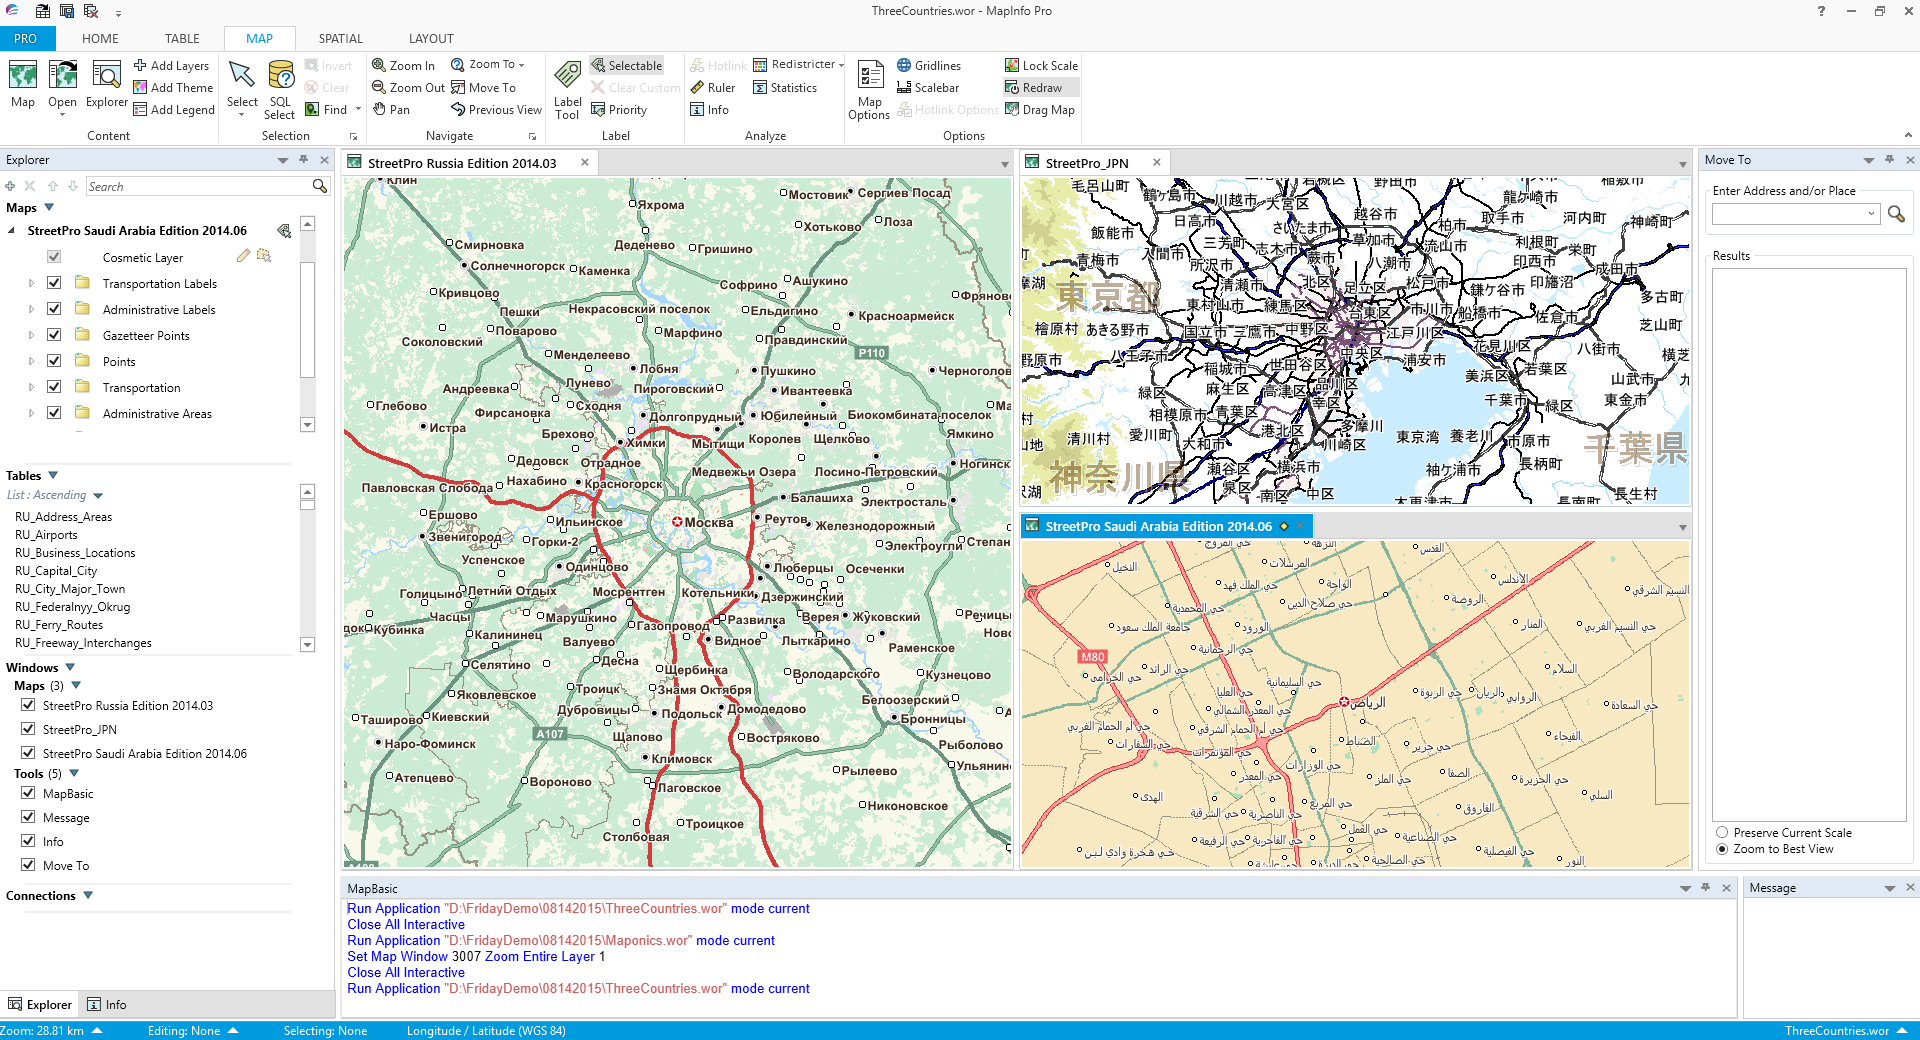Open the Zoom To dropdown
The height and width of the screenshot is (1040, 1920).
[487, 65]
